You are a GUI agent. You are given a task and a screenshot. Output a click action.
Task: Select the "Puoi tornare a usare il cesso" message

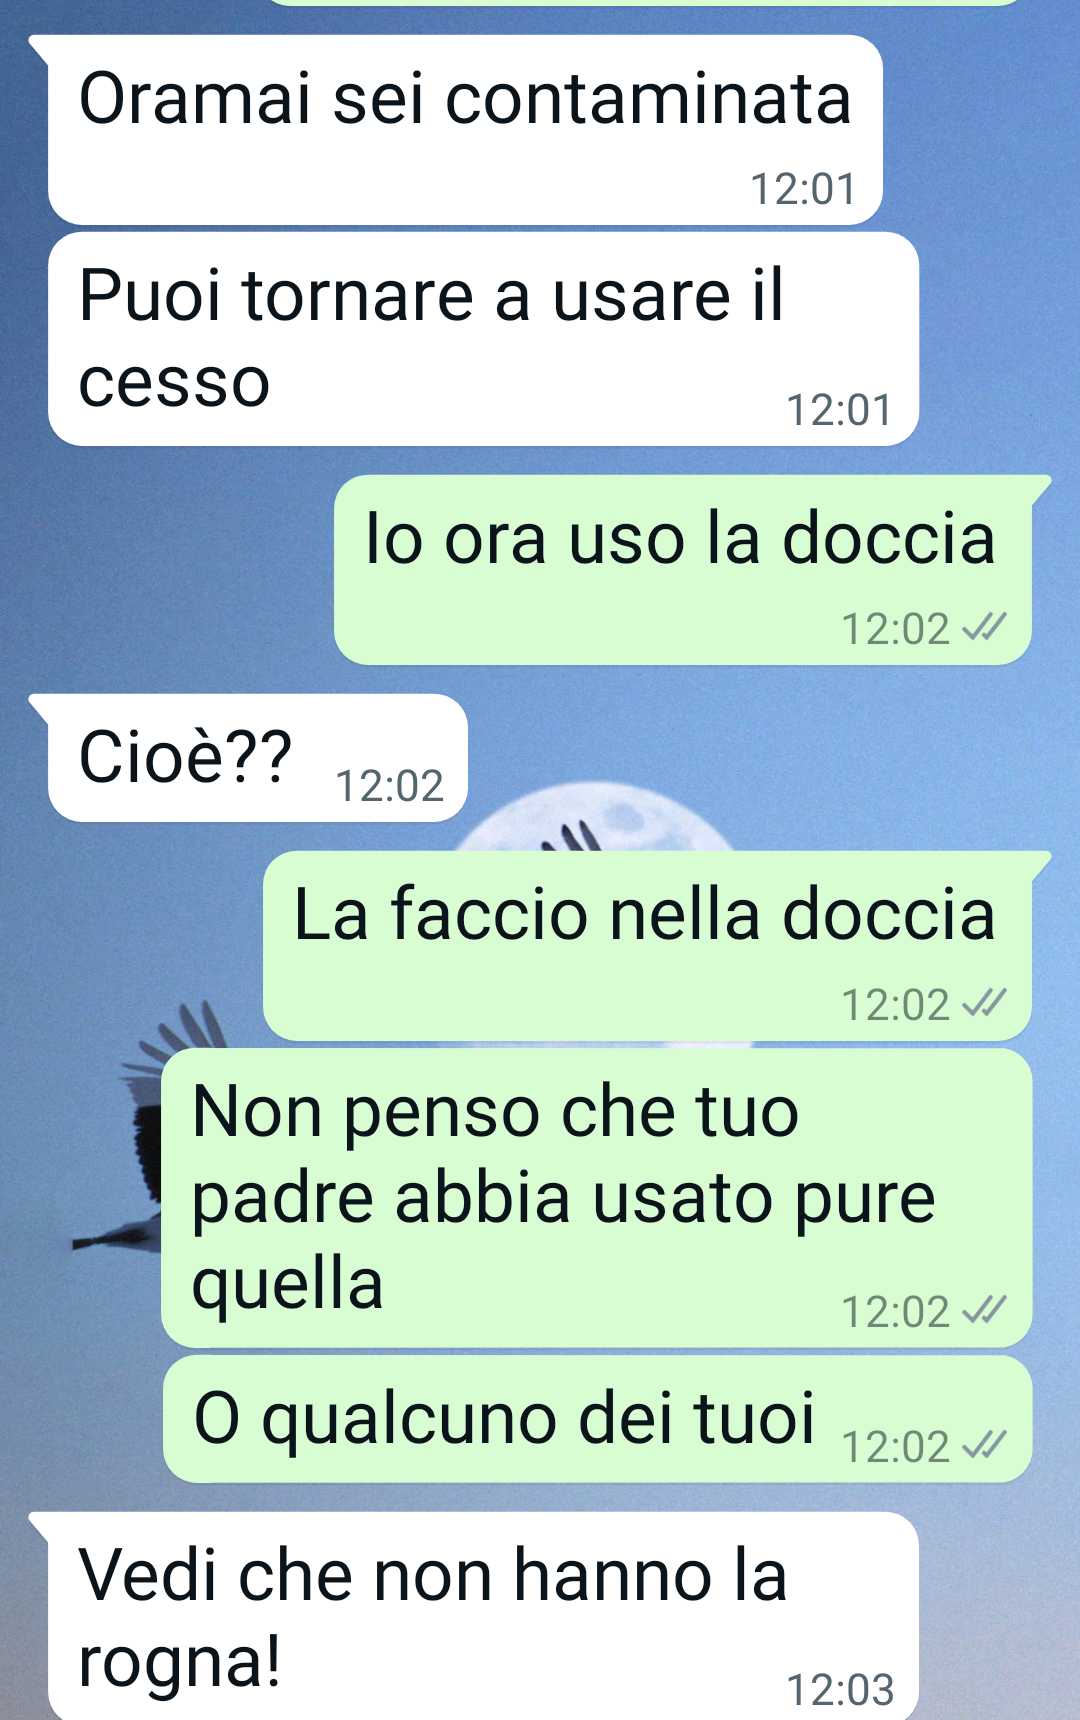tap(483, 339)
